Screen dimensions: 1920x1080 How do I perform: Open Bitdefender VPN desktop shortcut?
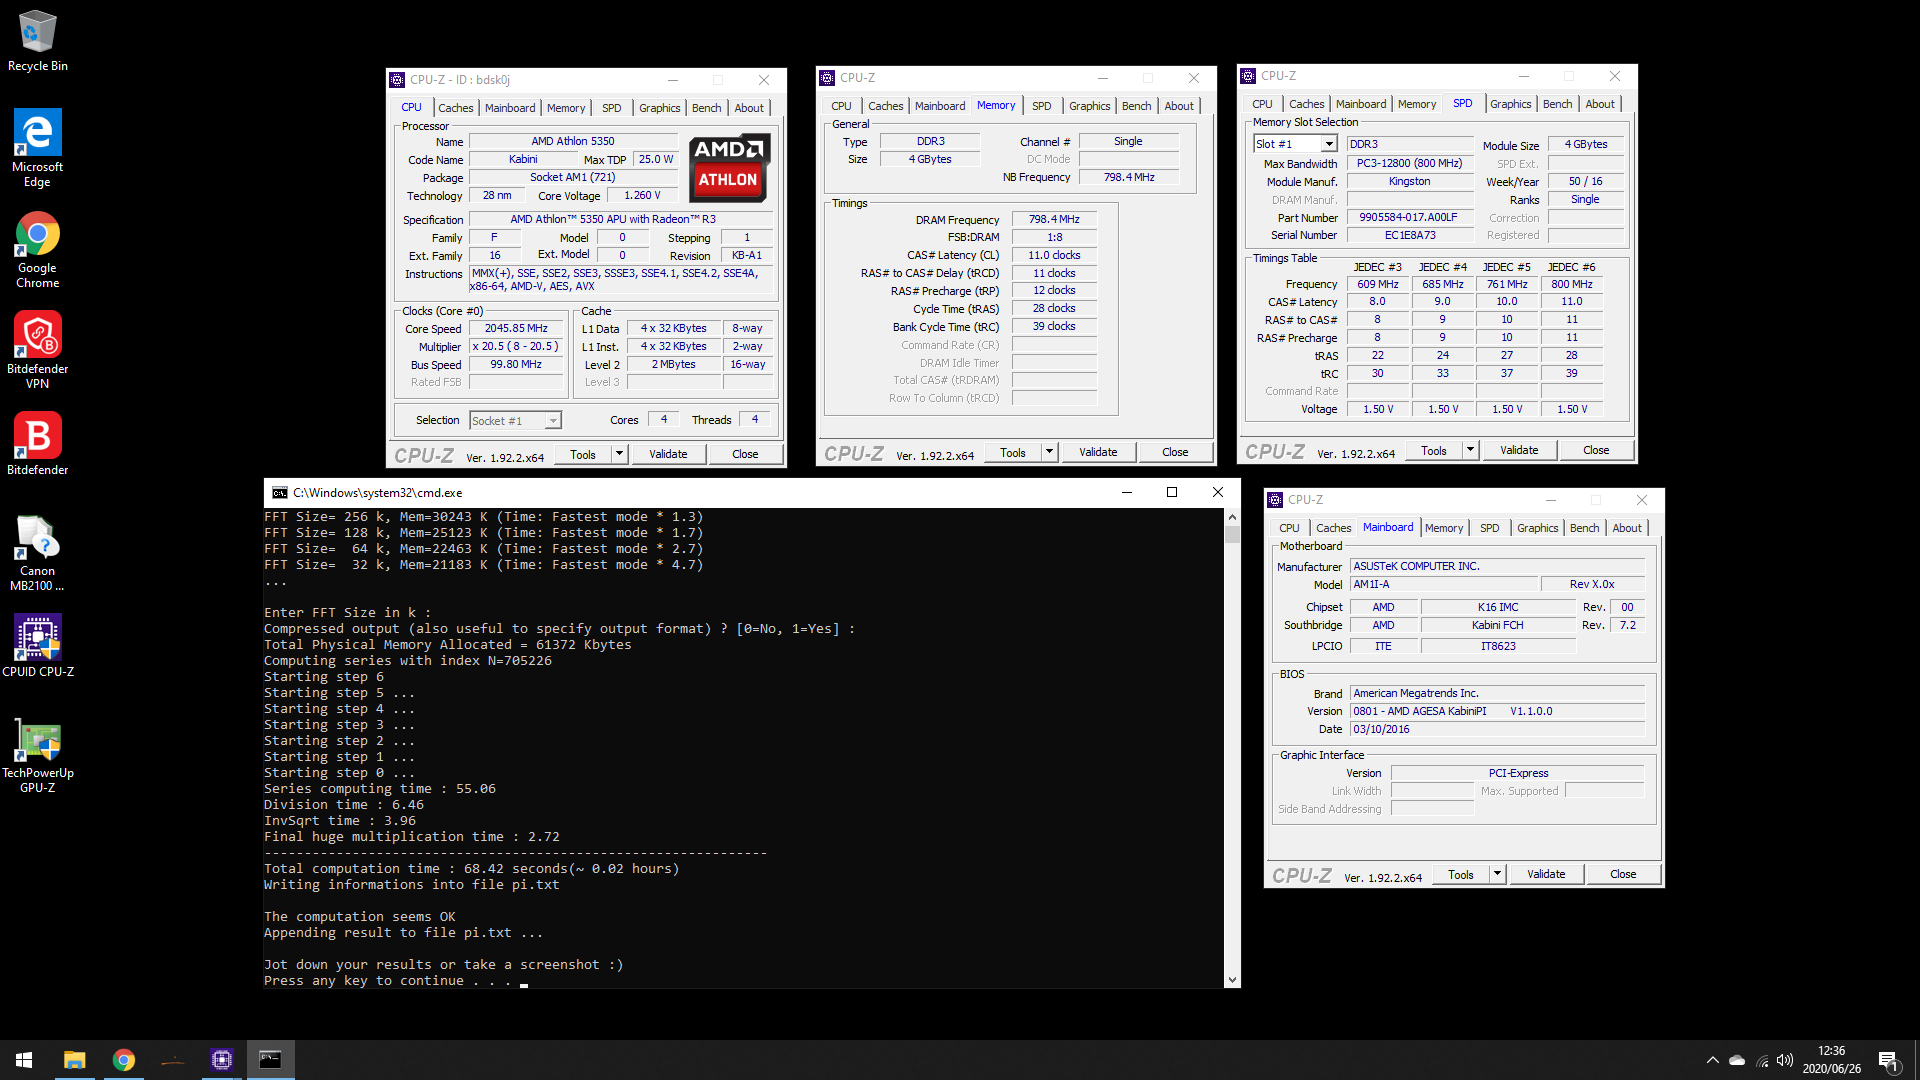coord(37,350)
